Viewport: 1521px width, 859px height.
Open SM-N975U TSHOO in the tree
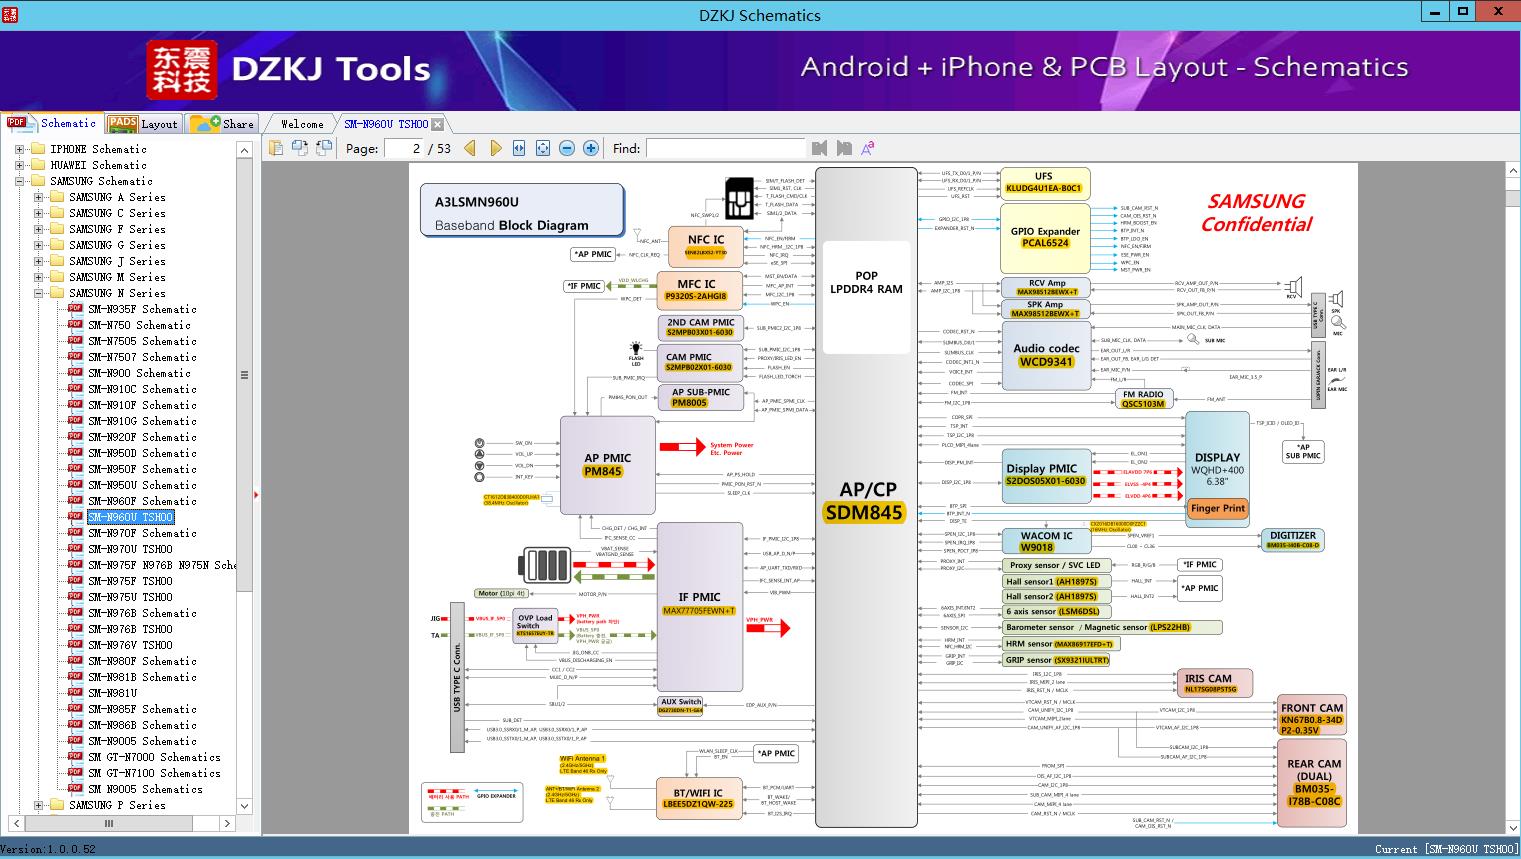click(x=130, y=597)
